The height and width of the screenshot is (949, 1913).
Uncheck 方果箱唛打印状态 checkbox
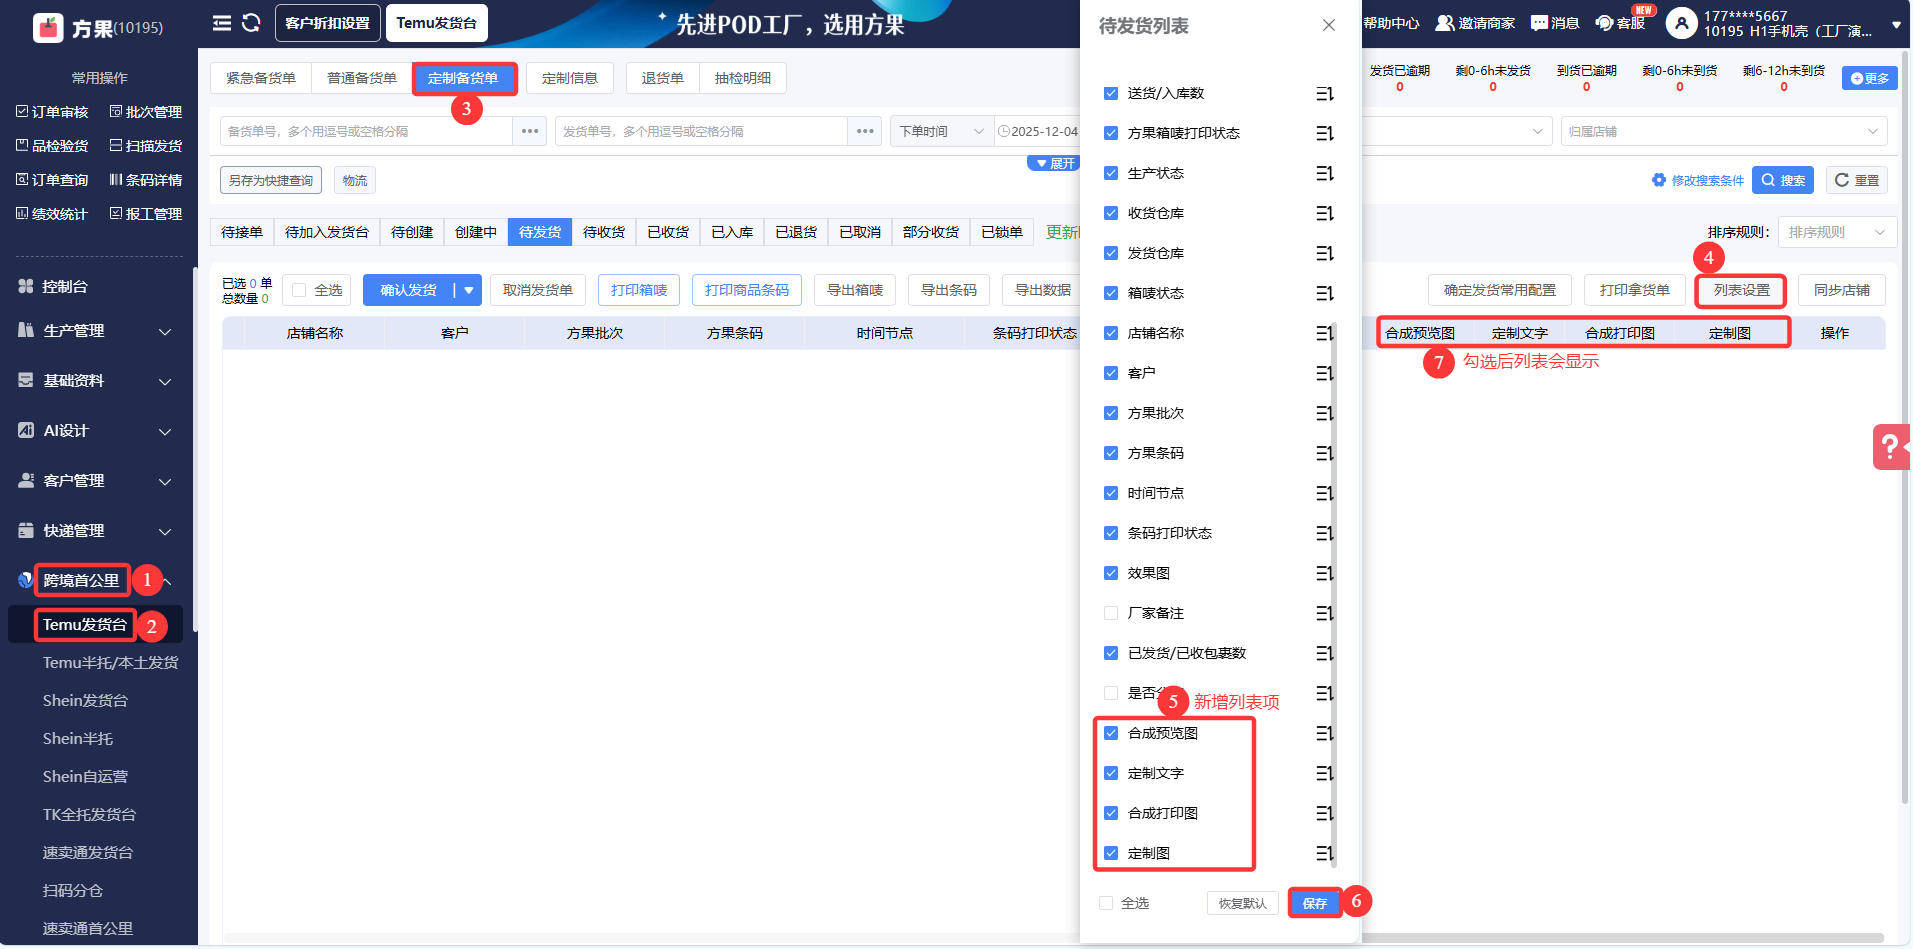click(1111, 133)
